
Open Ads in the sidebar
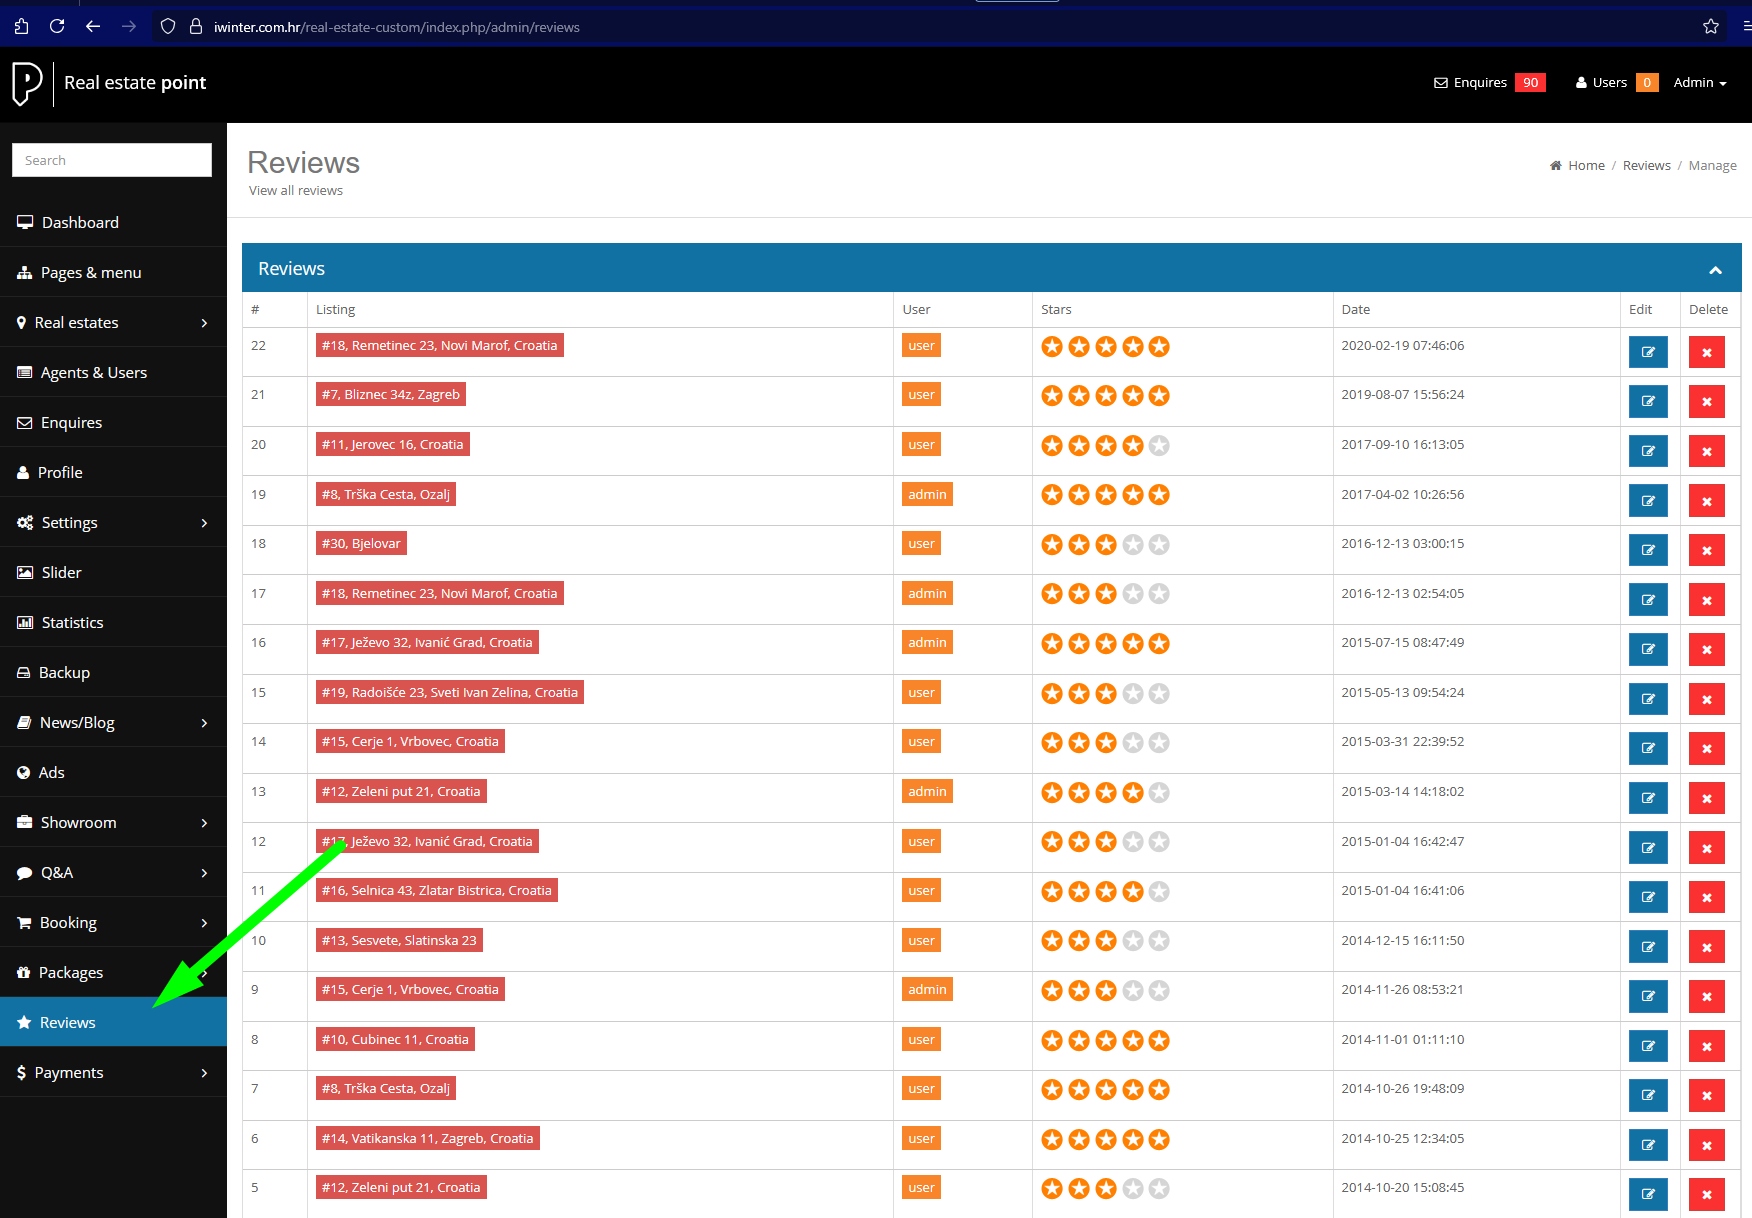point(113,772)
